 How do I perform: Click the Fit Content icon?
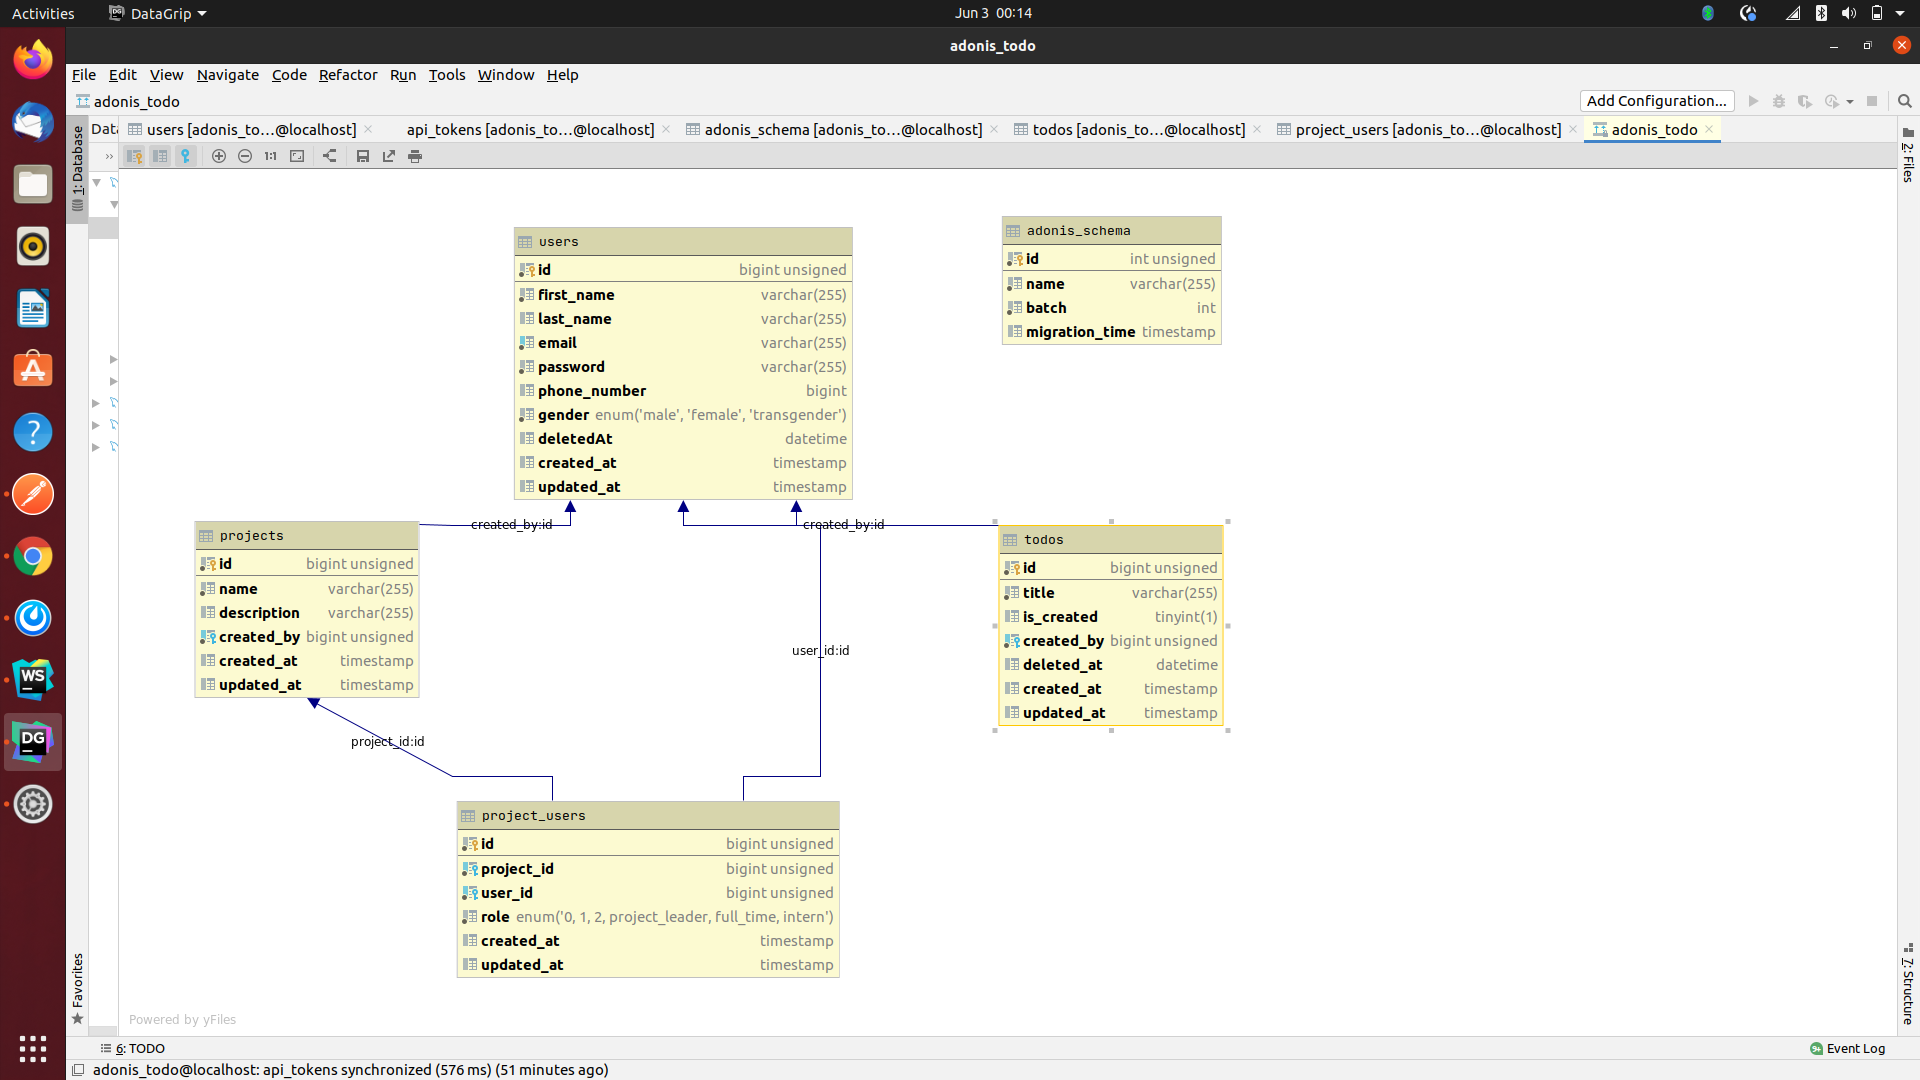coord(297,156)
